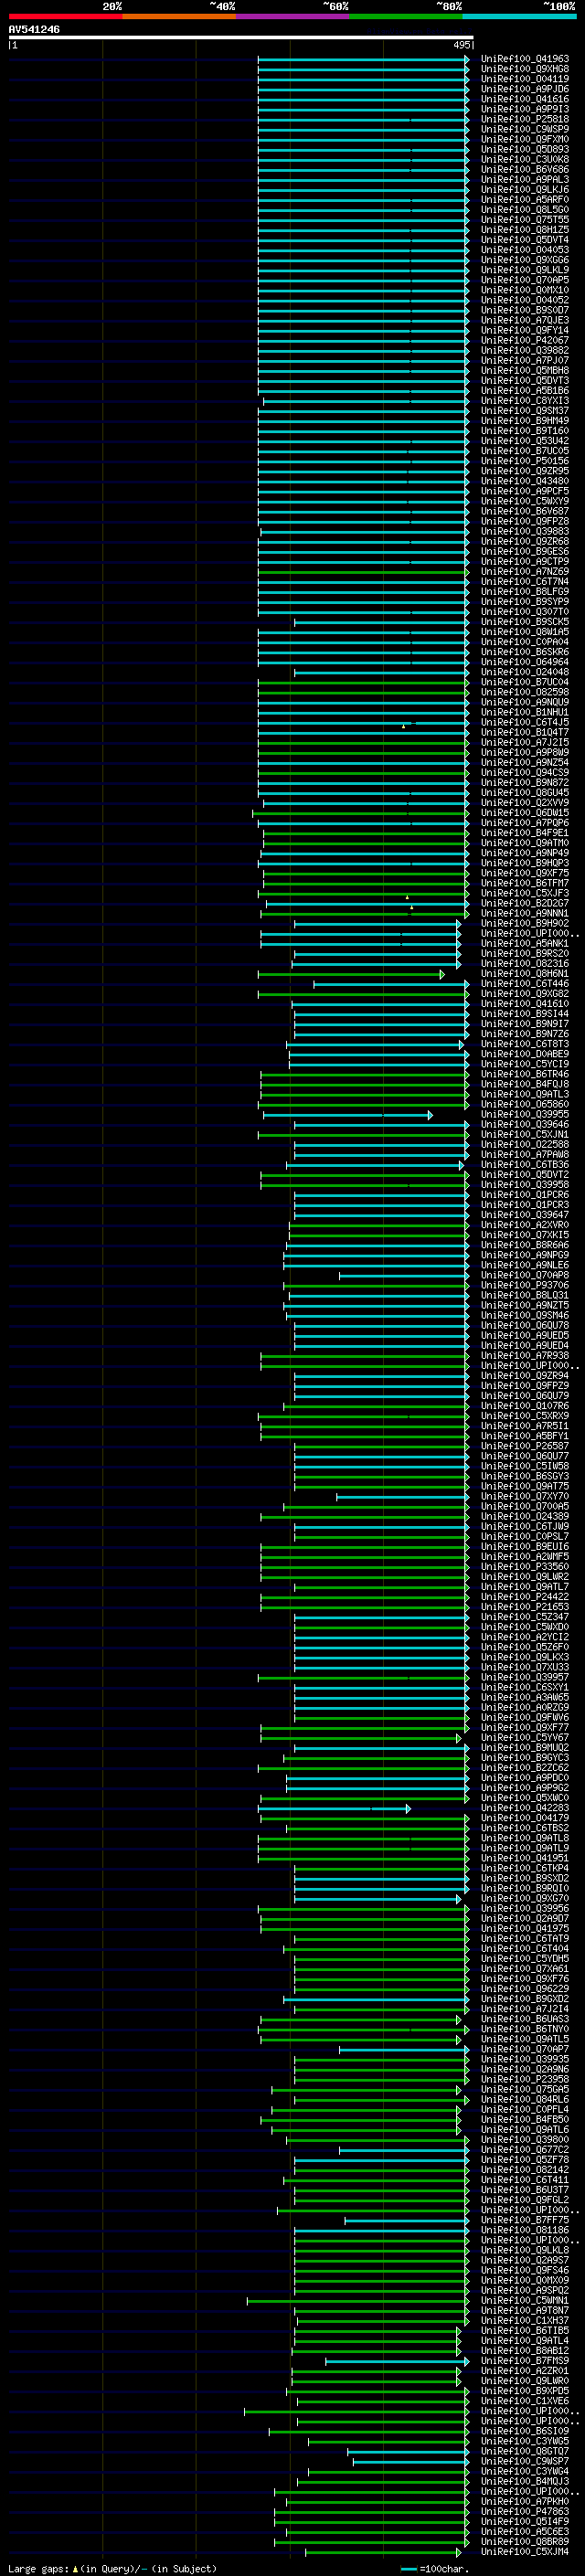Open hit UniRef100_Q41610

point(525,1004)
